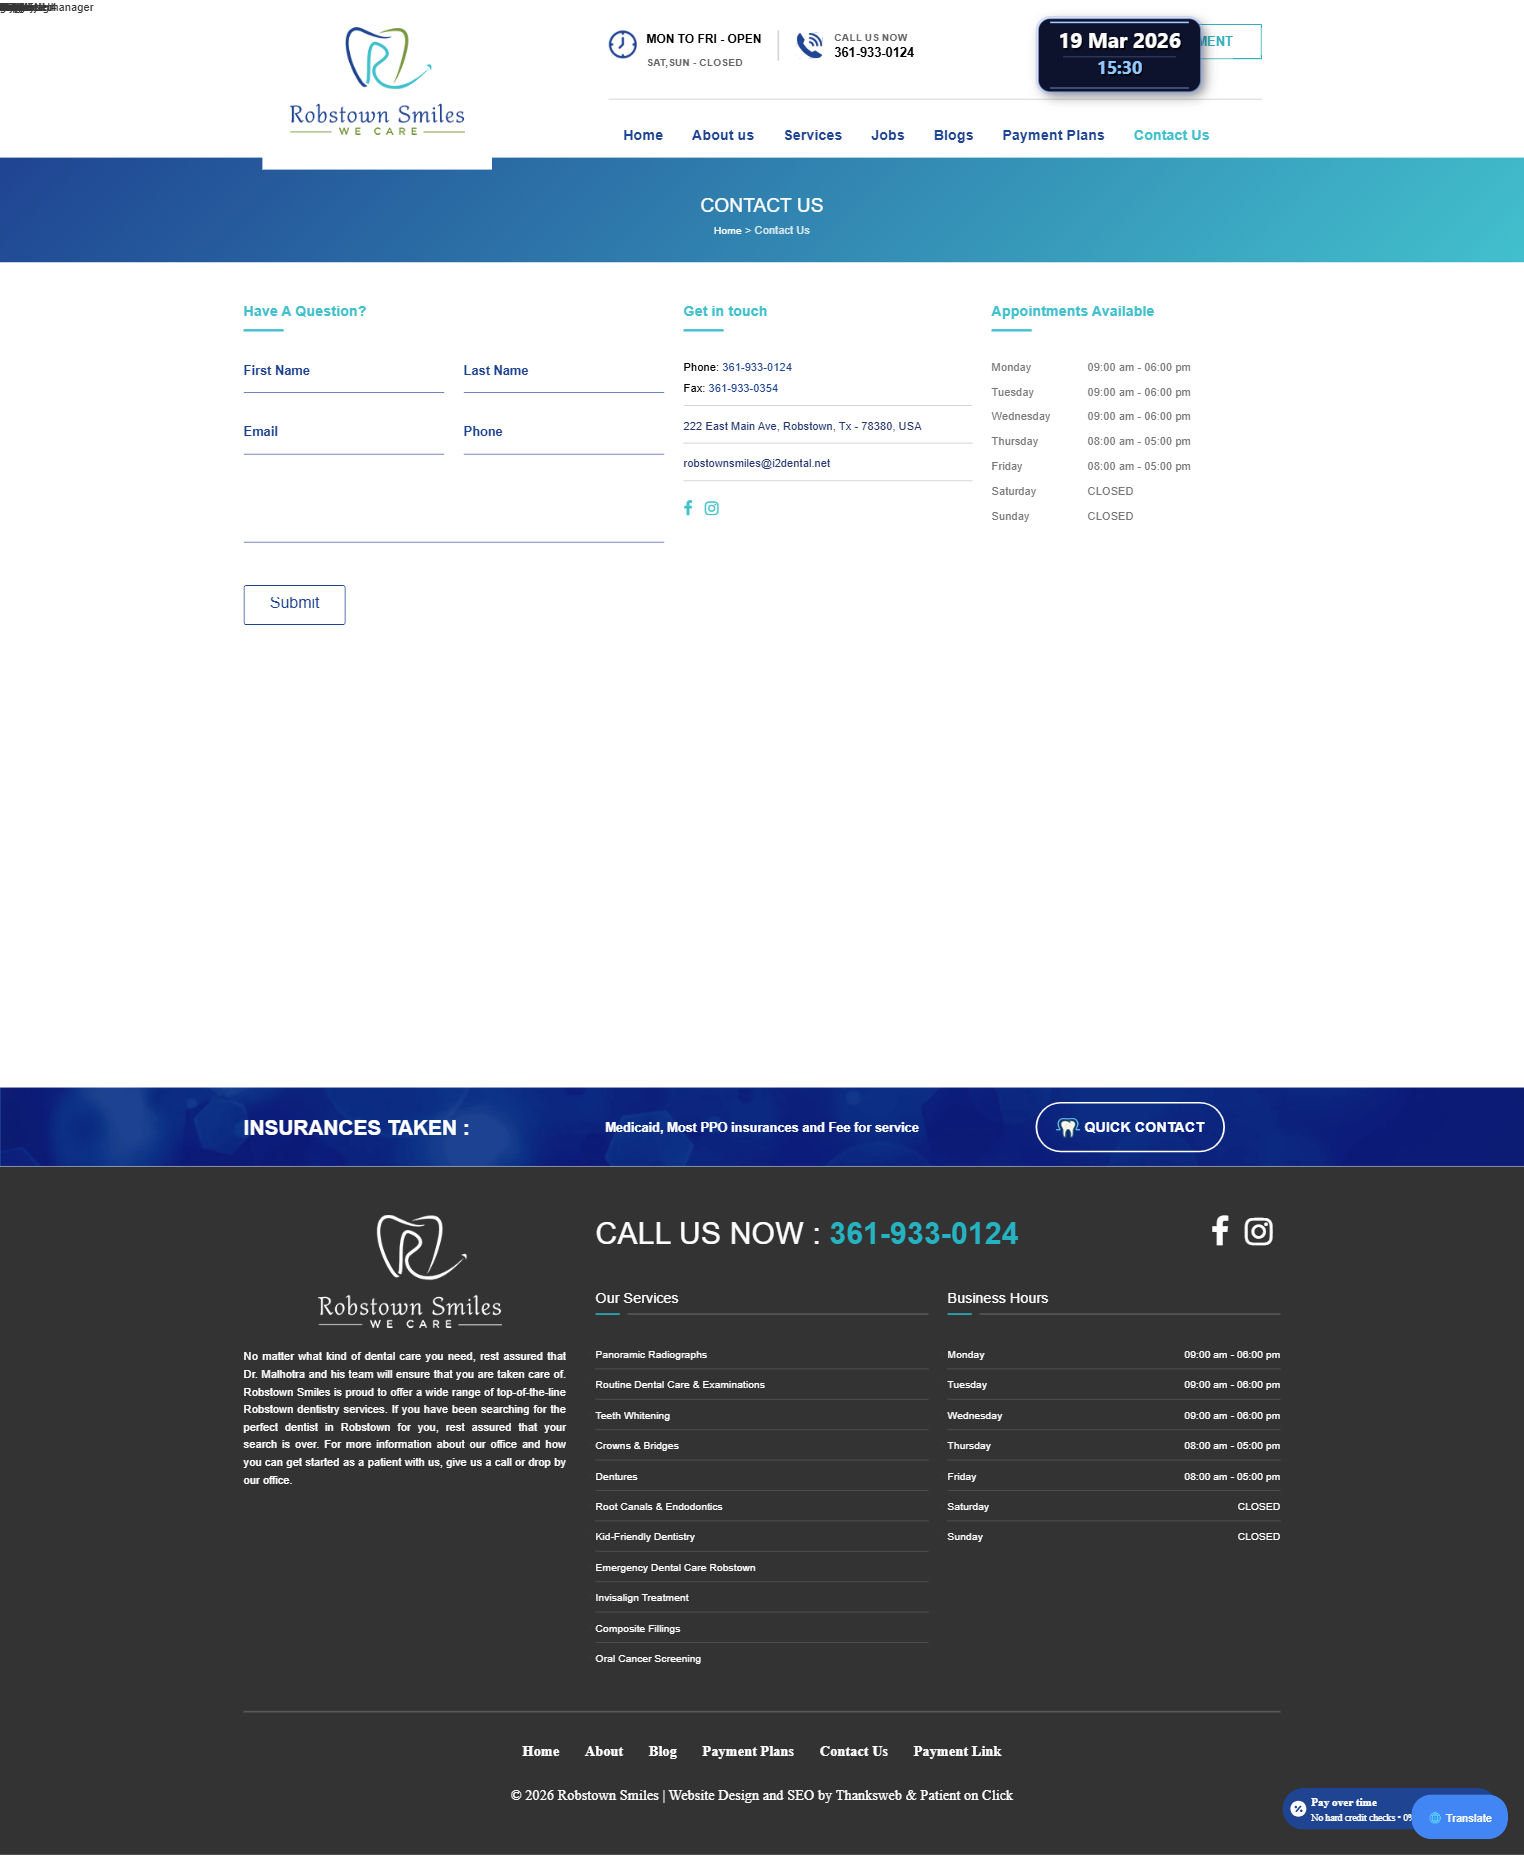Click the message text area

click(454, 508)
